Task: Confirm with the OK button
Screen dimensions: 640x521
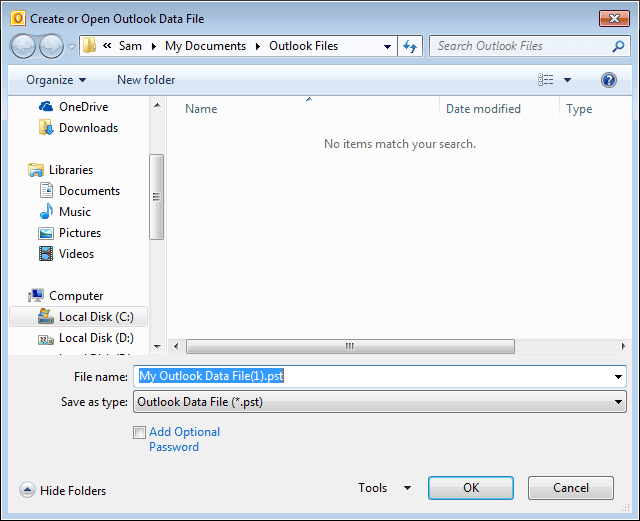Action: pos(471,488)
